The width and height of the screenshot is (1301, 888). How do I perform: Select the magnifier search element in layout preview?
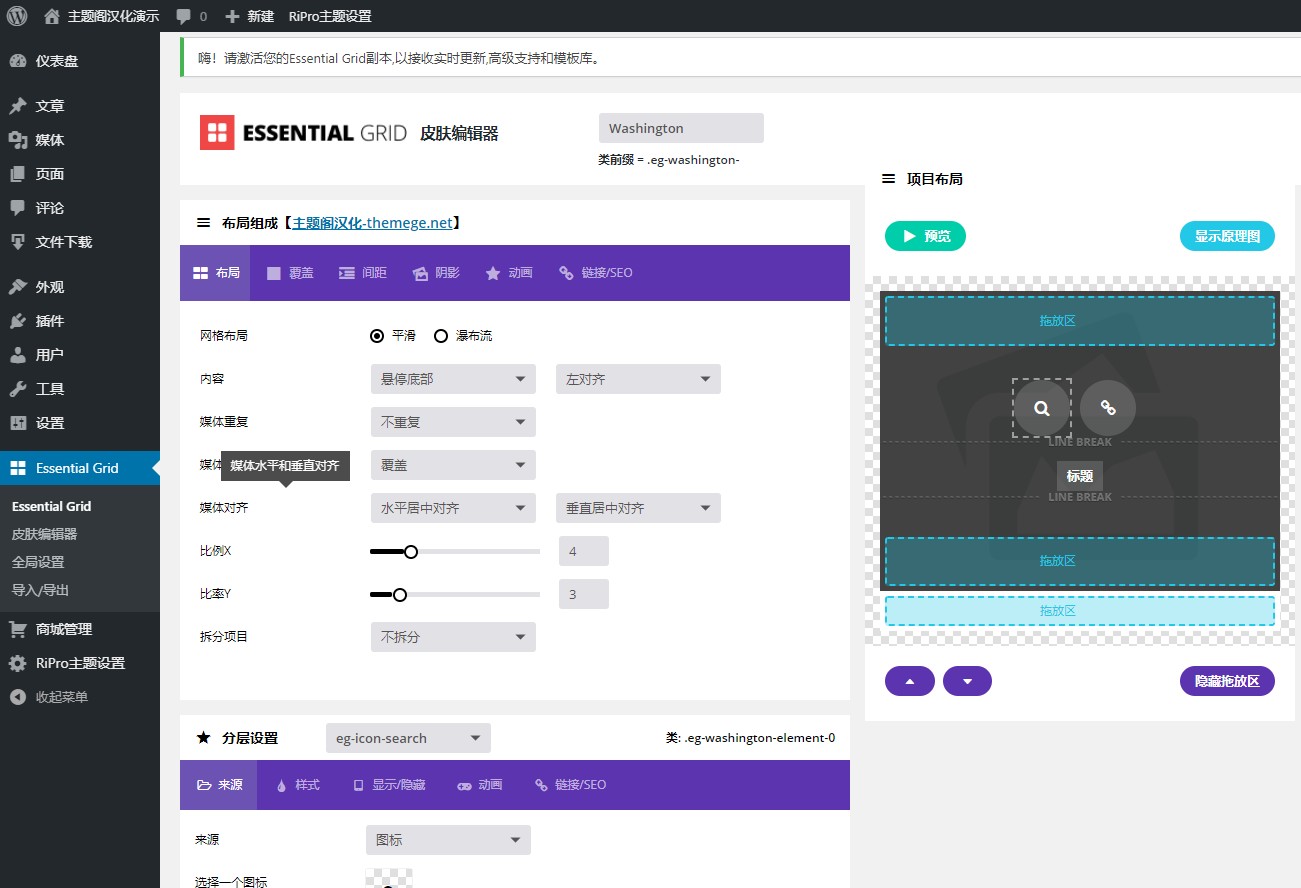1042,408
